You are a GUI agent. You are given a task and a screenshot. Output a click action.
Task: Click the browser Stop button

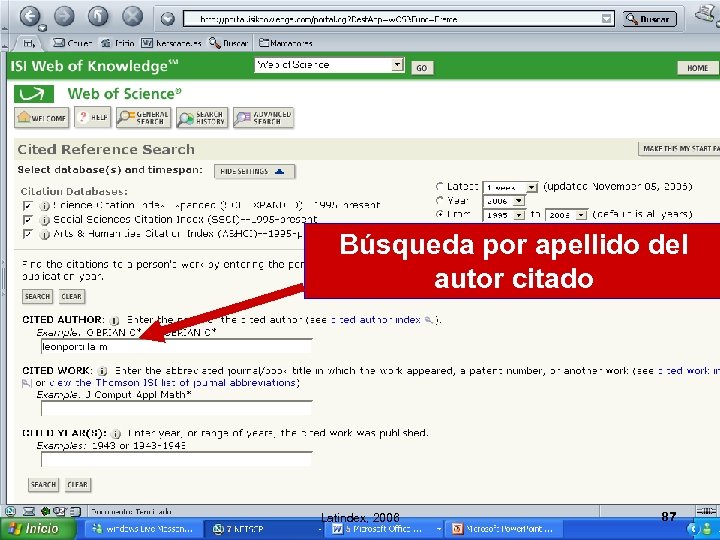(x=132, y=17)
